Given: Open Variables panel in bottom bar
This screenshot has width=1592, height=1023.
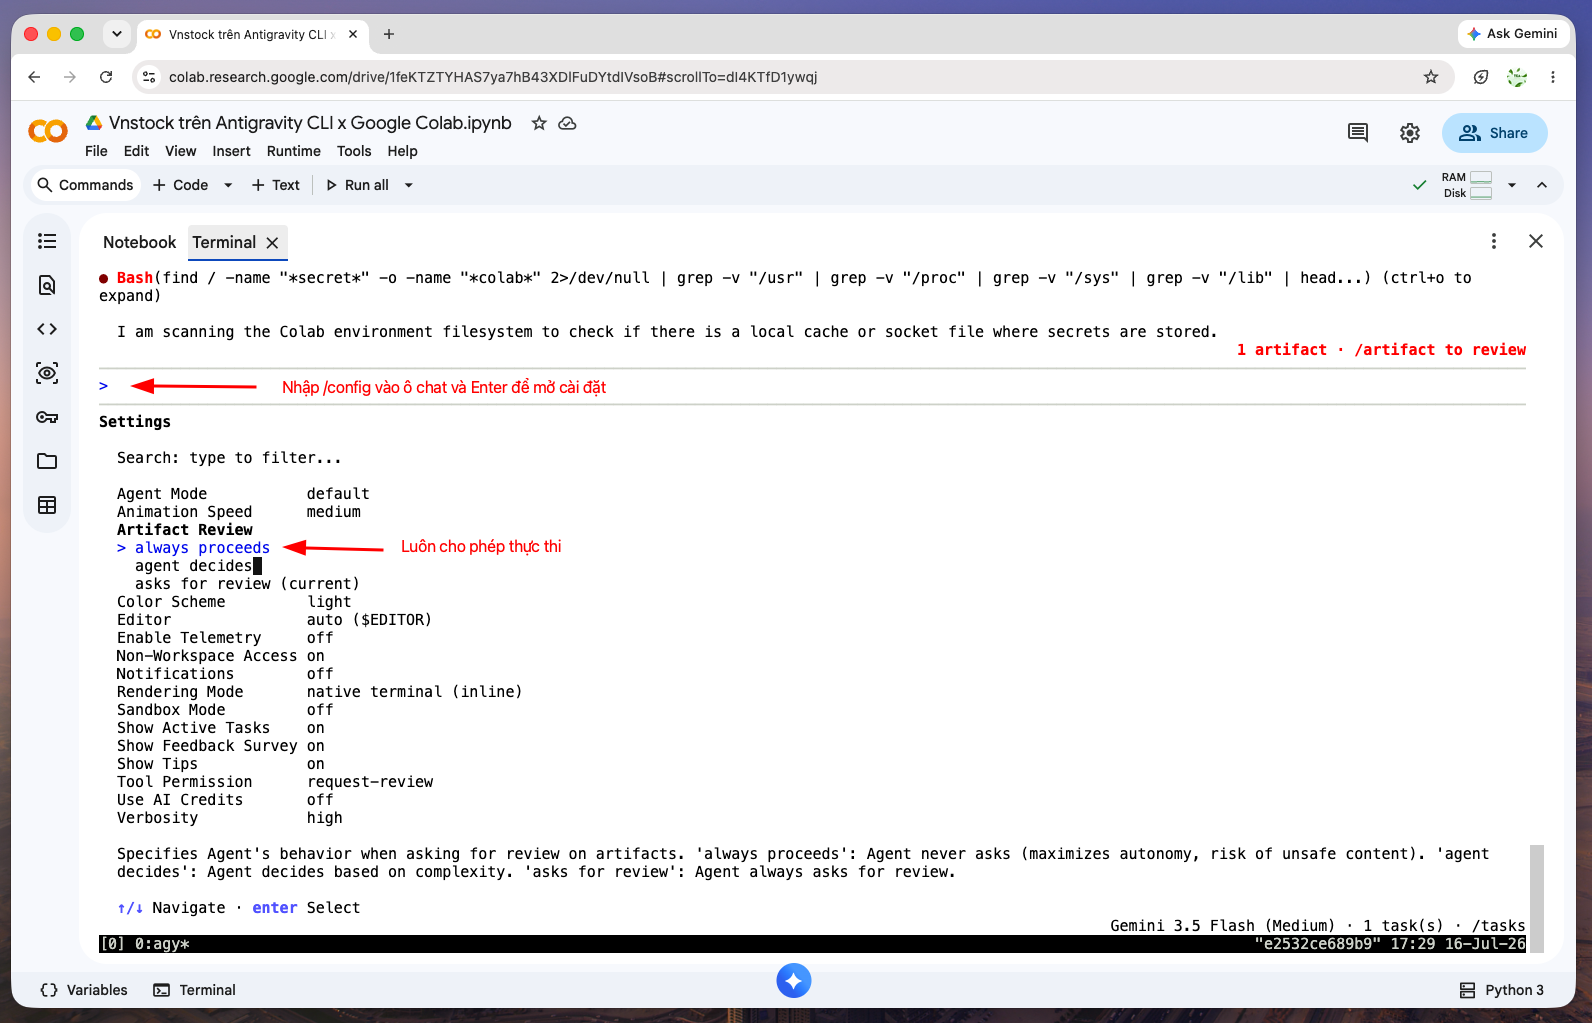Looking at the screenshot, I should 84,990.
